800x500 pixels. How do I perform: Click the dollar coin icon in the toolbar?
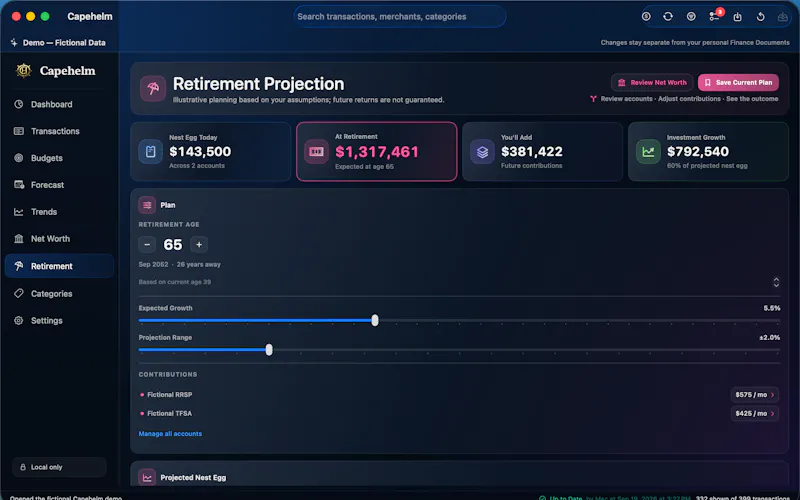pos(646,16)
